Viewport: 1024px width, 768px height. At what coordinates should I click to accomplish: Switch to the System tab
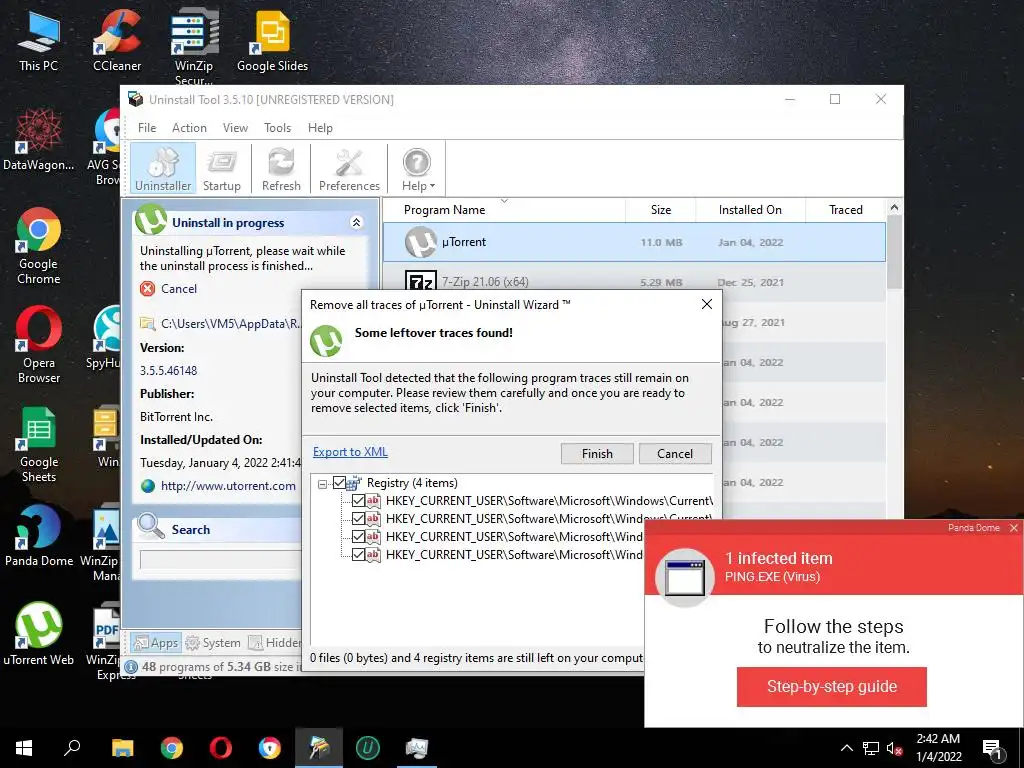(x=213, y=643)
